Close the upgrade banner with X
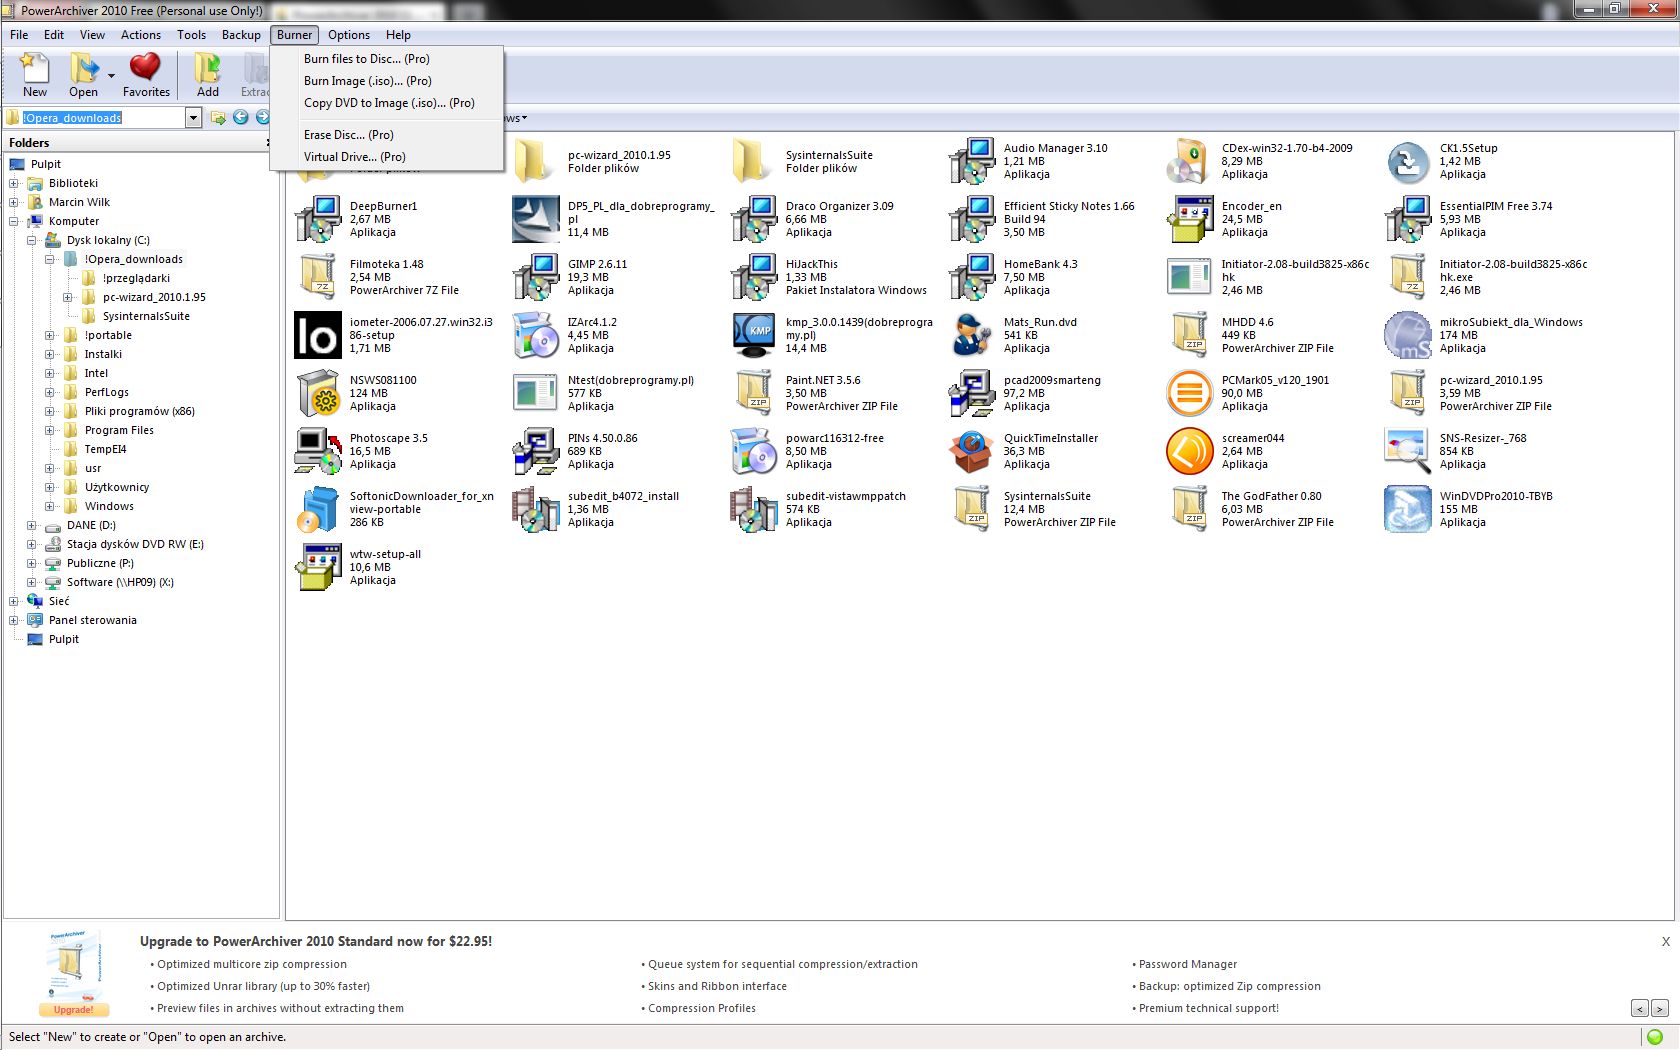Screen dimensions: 1680x1050 (x=1665, y=941)
